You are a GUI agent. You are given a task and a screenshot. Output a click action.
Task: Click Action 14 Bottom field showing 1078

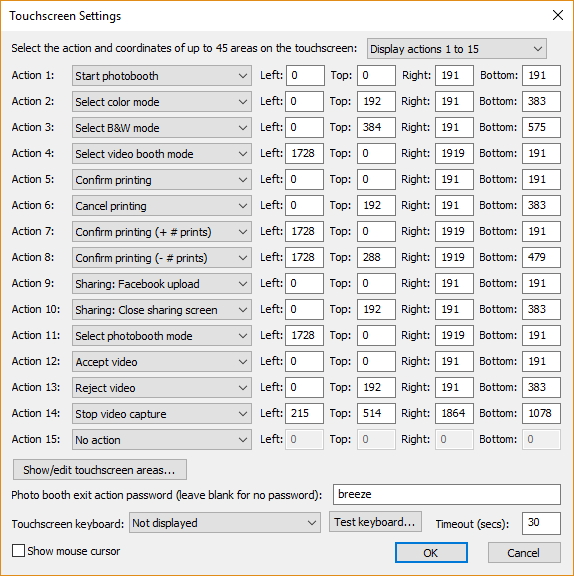[x=541, y=413]
